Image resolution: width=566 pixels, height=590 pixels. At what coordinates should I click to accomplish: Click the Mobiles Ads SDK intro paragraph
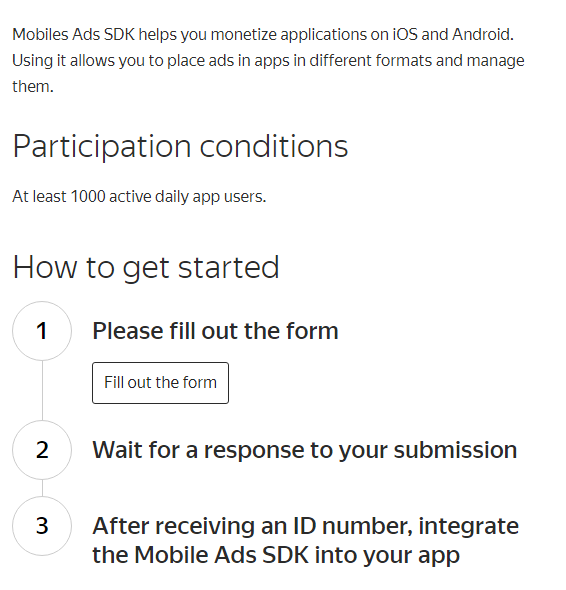(268, 60)
